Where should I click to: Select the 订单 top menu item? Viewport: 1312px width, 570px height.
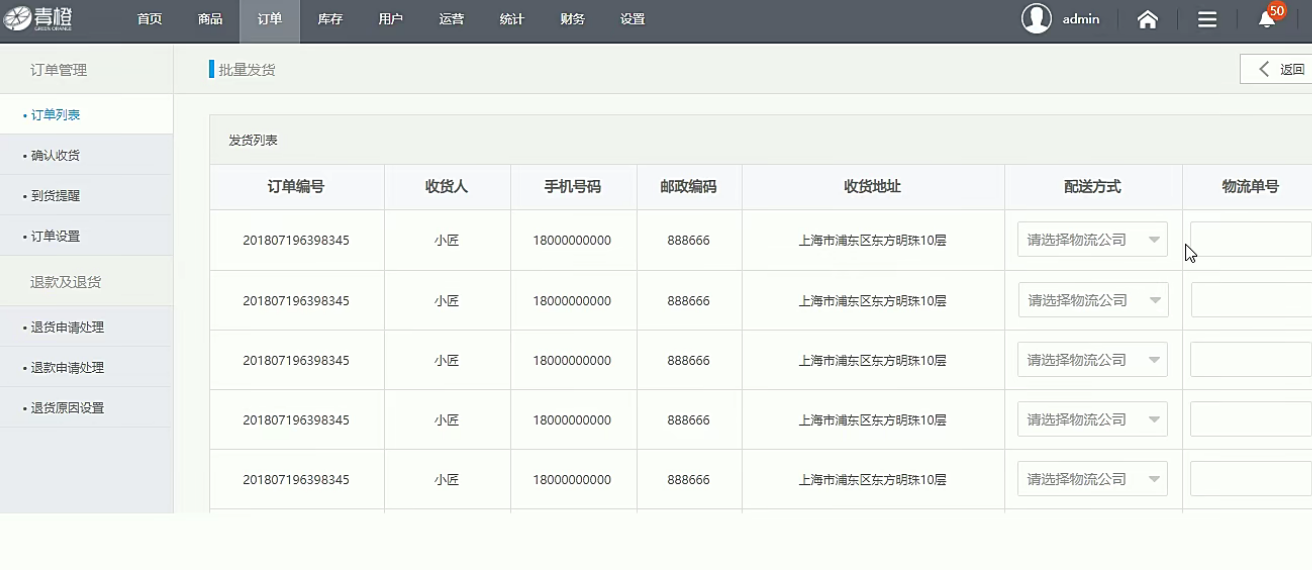270,20
